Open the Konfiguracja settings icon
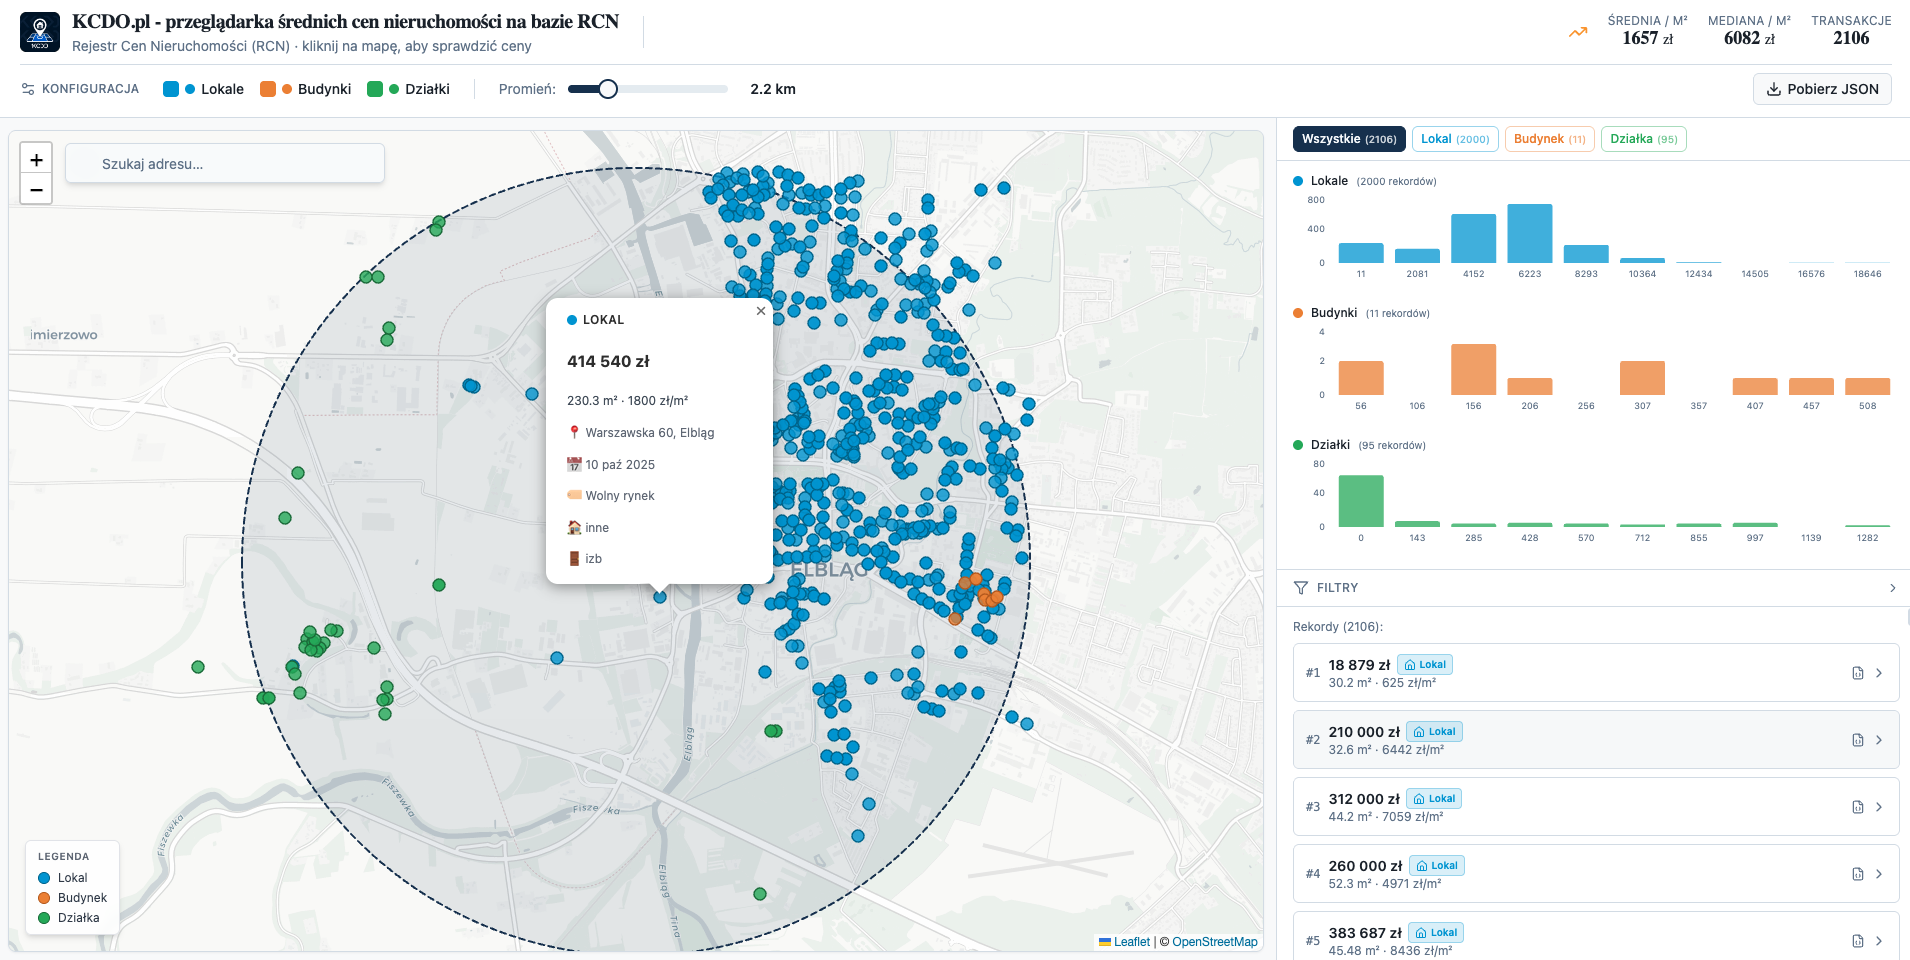1910x960 pixels. 28,89
